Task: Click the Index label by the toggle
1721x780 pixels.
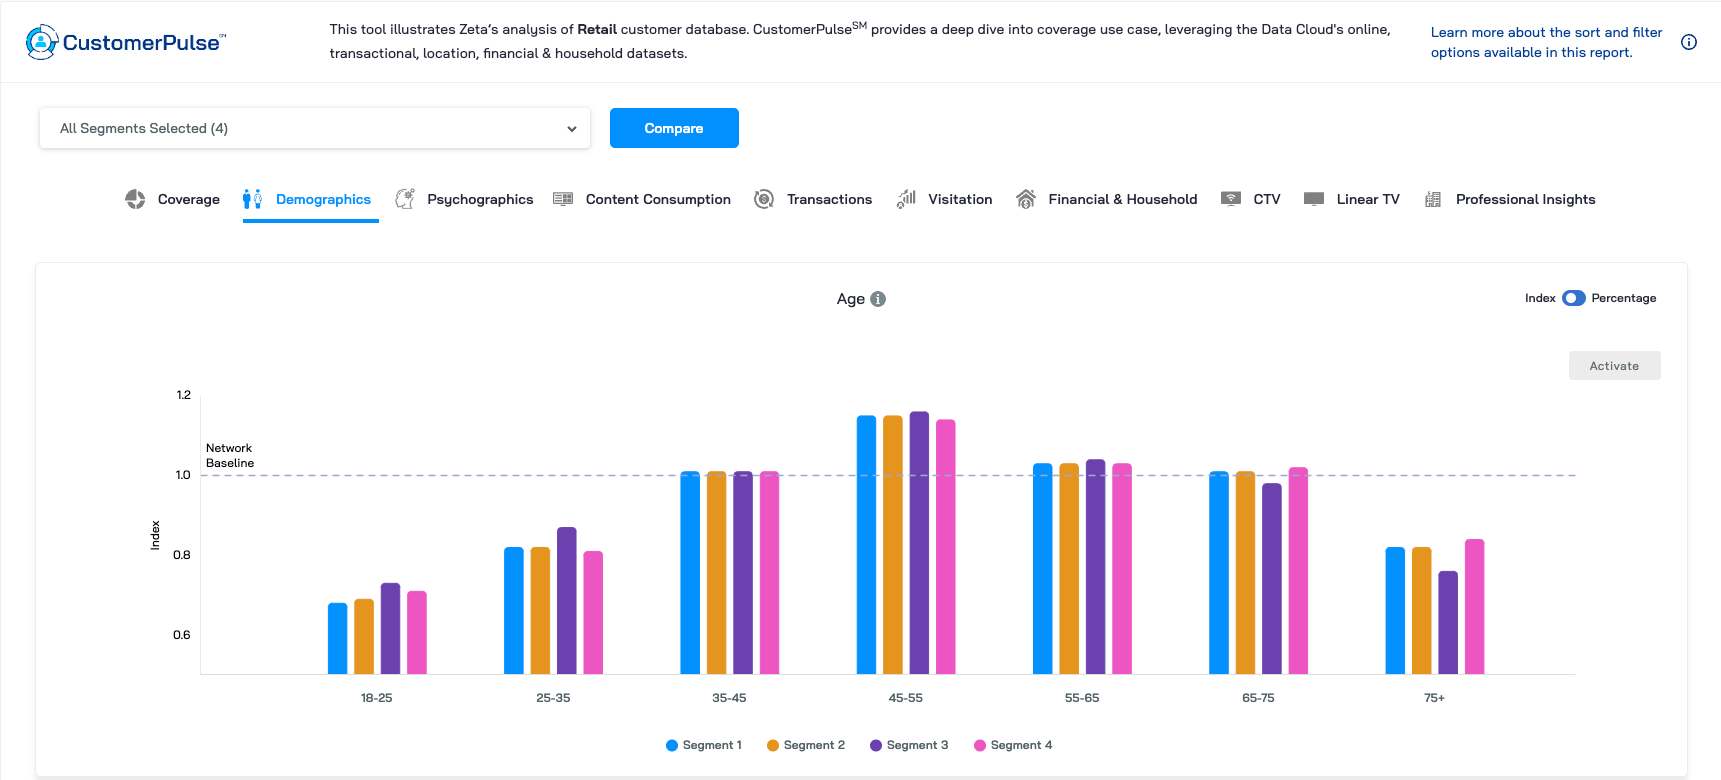Action: (x=1540, y=298)
